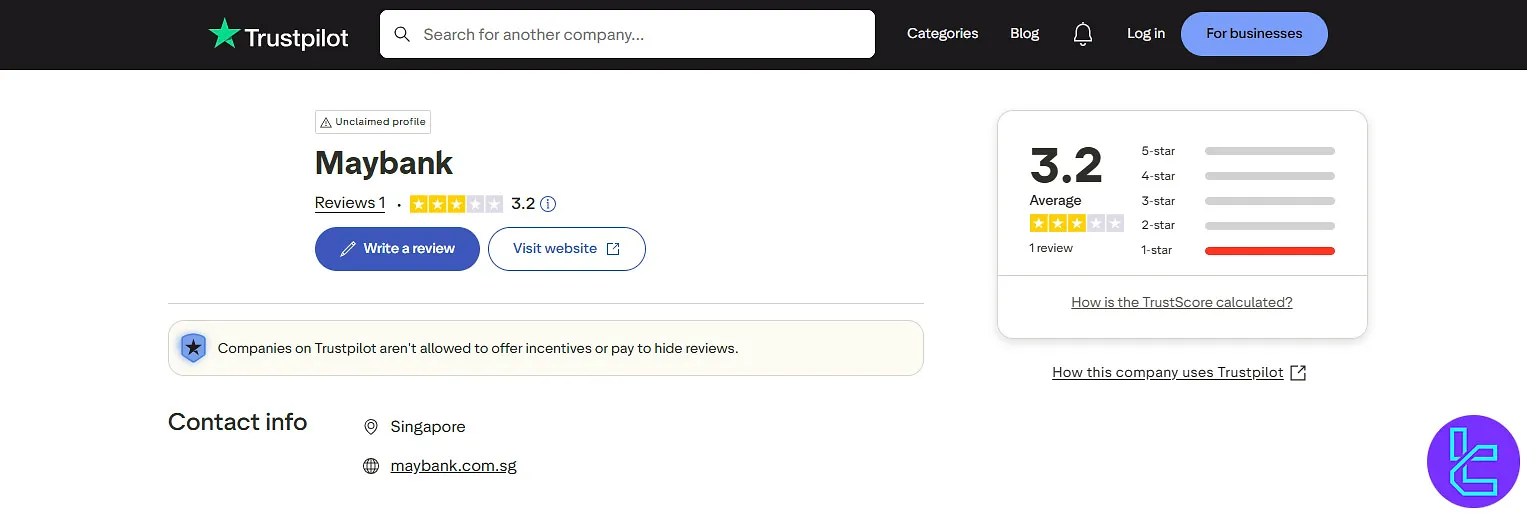The width and height of the screenshot is (1527, 515).
Task: Click the external link icon beside Visit website
Action: [613, 249]
